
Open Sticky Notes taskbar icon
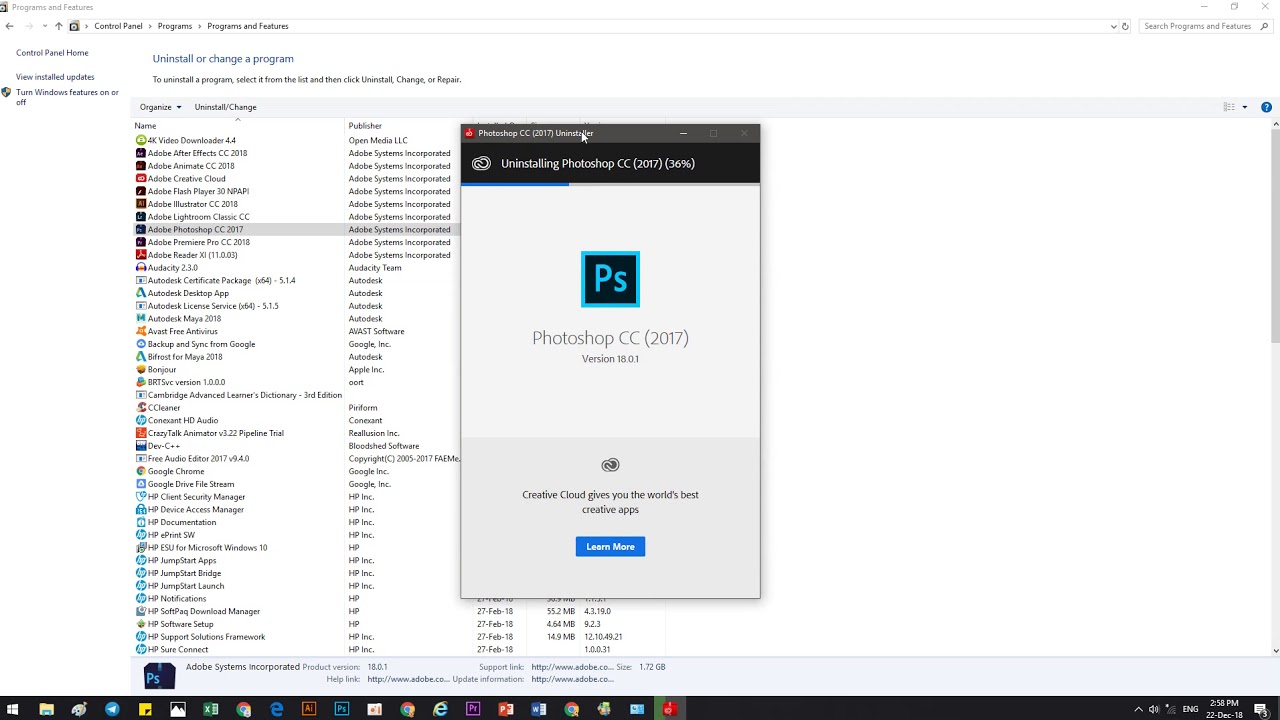[x=145, y=709]
